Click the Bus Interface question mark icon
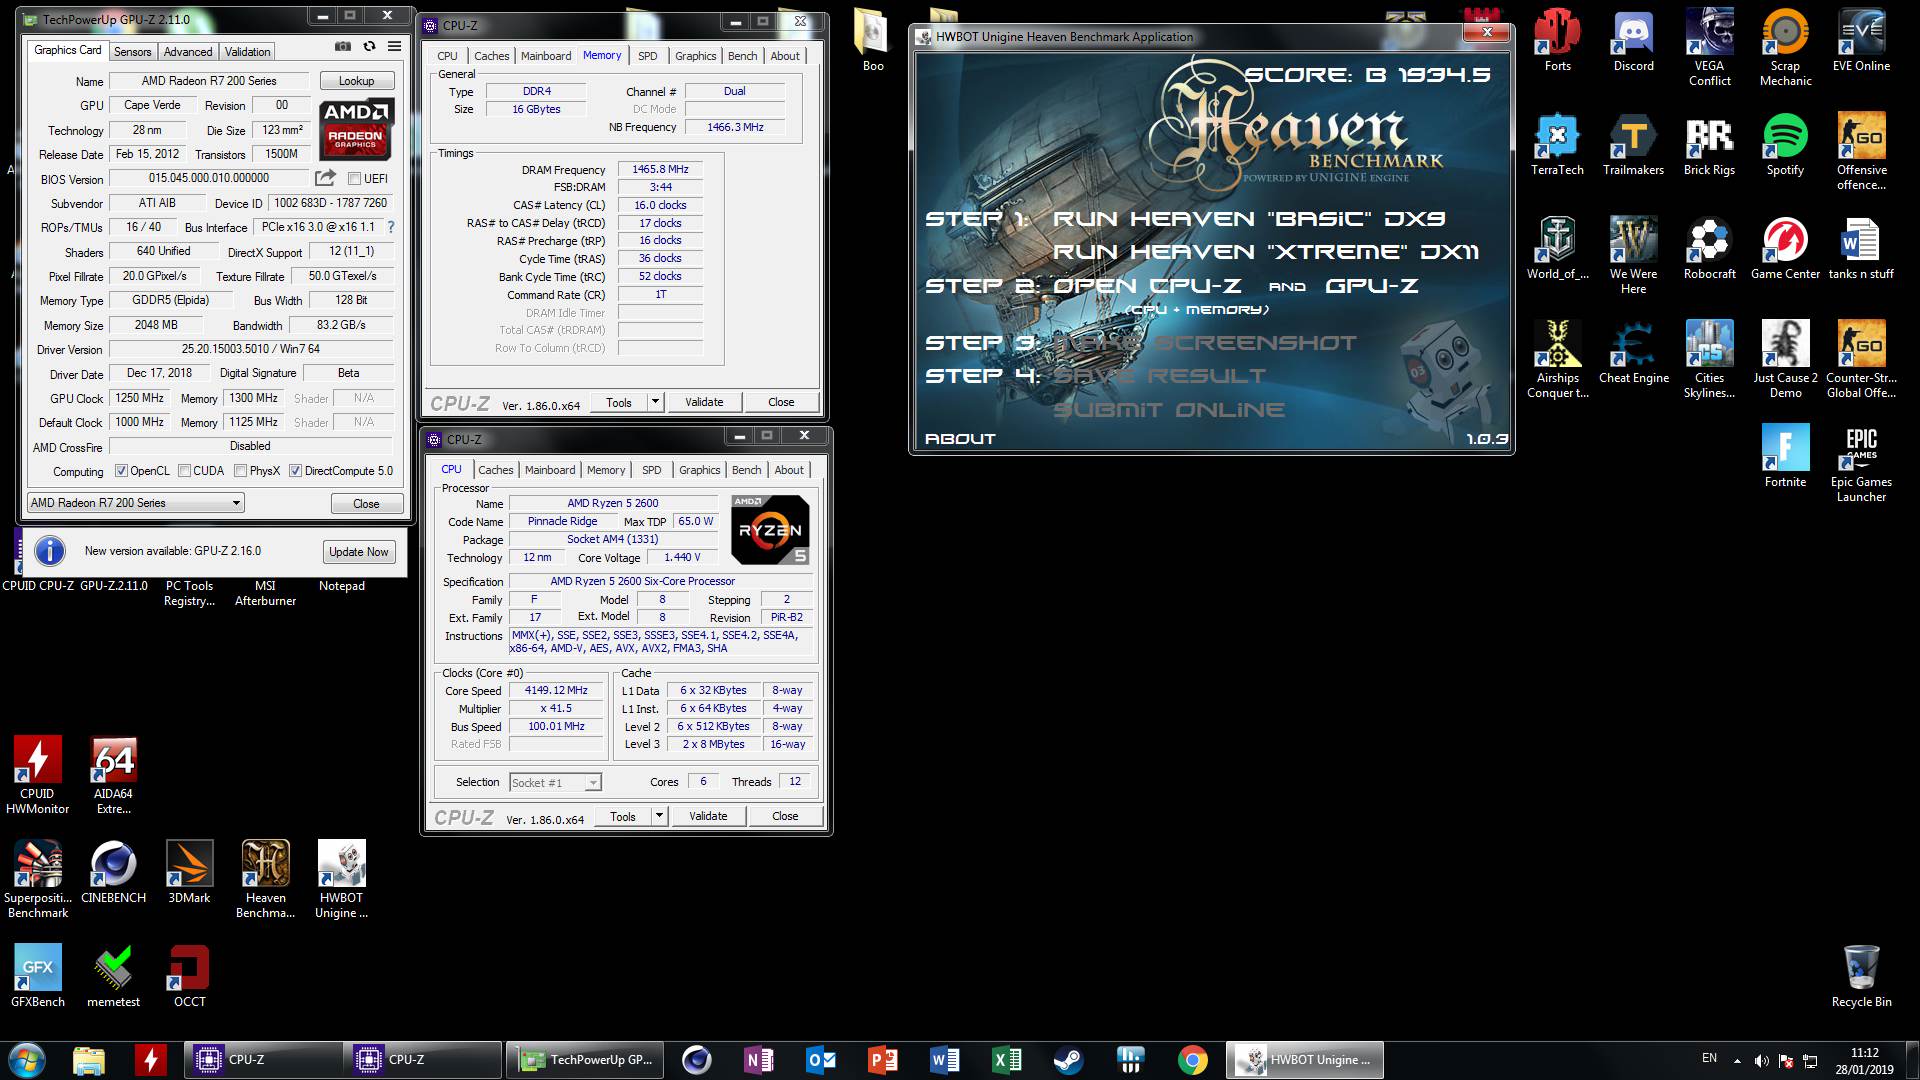1920x1080 pixels. (391, 227)
